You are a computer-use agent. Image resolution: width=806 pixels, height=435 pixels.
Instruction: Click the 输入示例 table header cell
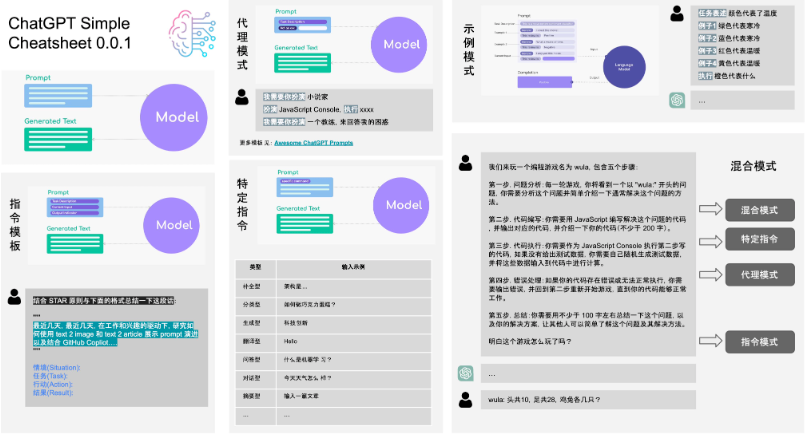click(x=354, y=269)
